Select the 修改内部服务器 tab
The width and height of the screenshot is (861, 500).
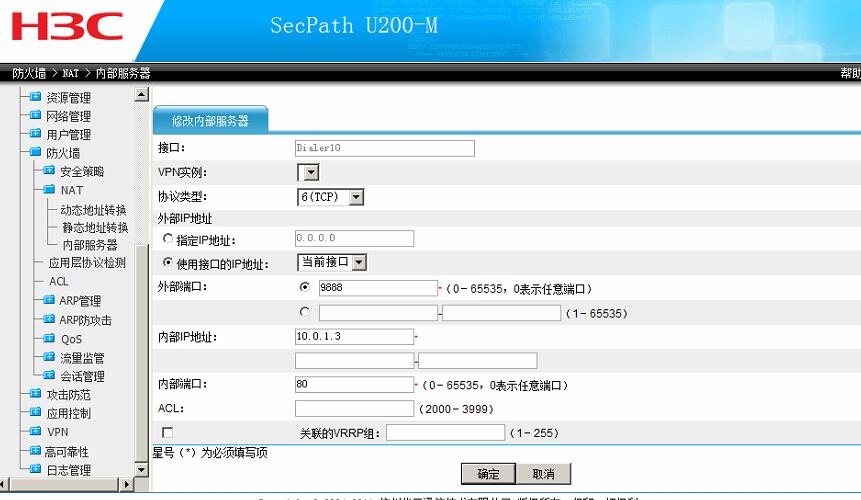pyautogui.click(x=210, y=120)
